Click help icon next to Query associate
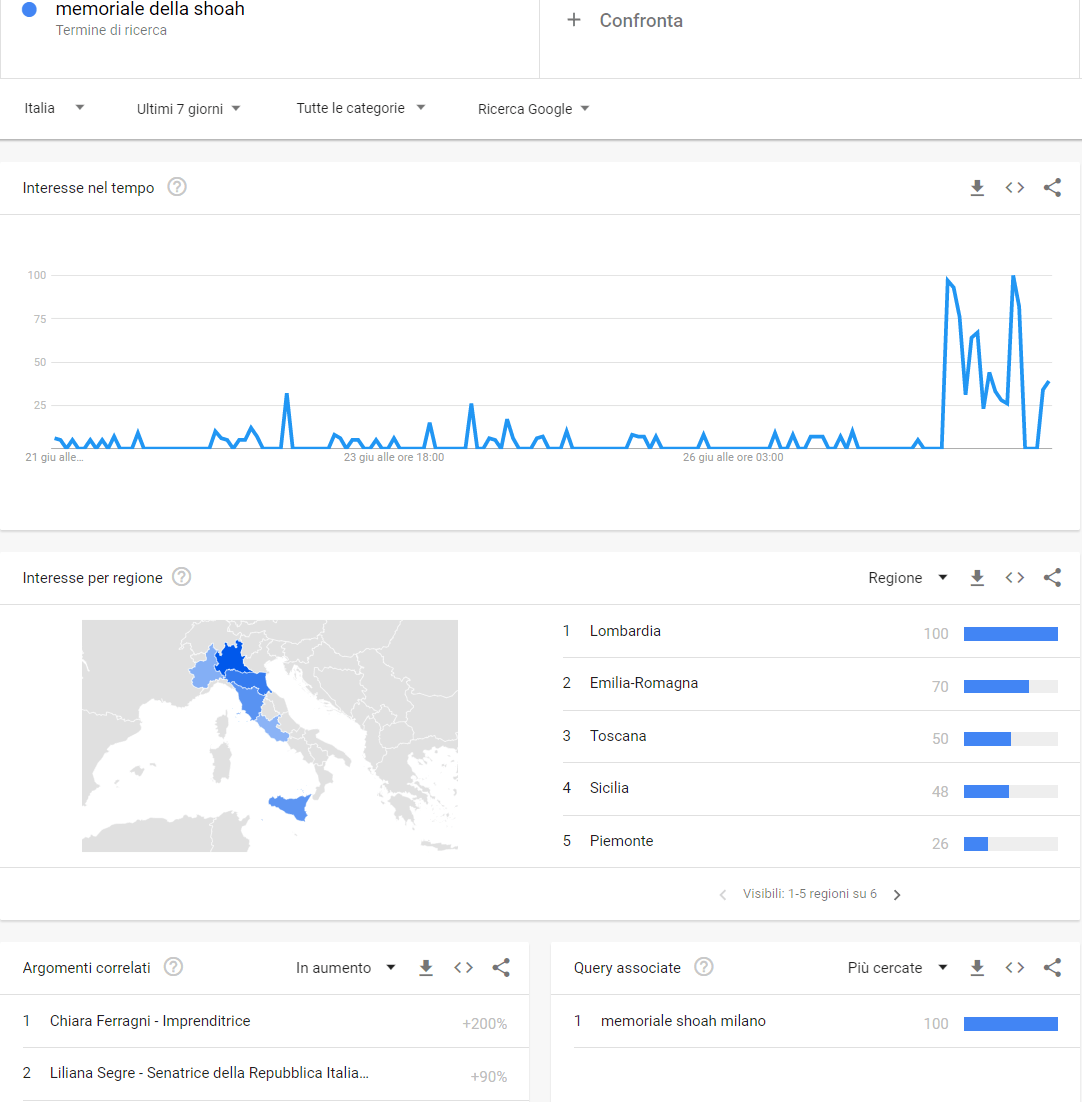The height and width of the screenshot is (1102, 1082). (704, 967)
